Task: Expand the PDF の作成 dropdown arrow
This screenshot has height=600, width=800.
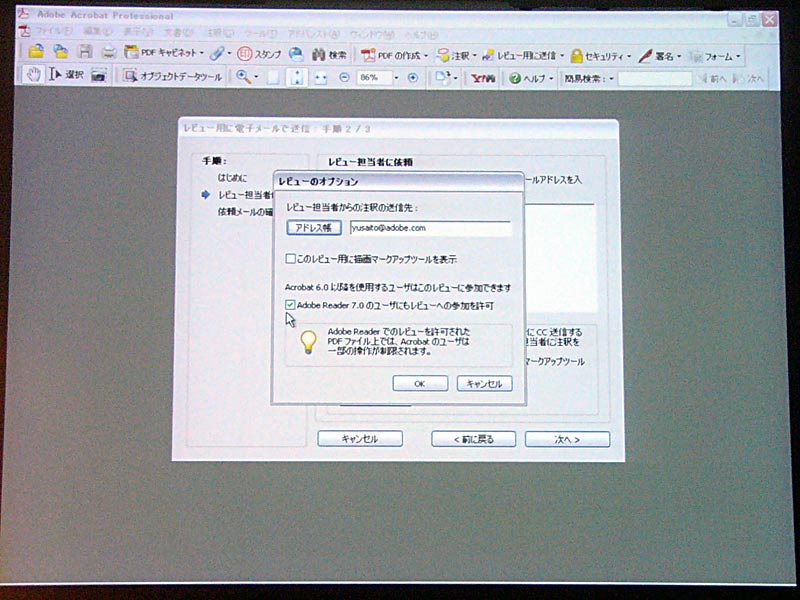Action: [426, 56]
